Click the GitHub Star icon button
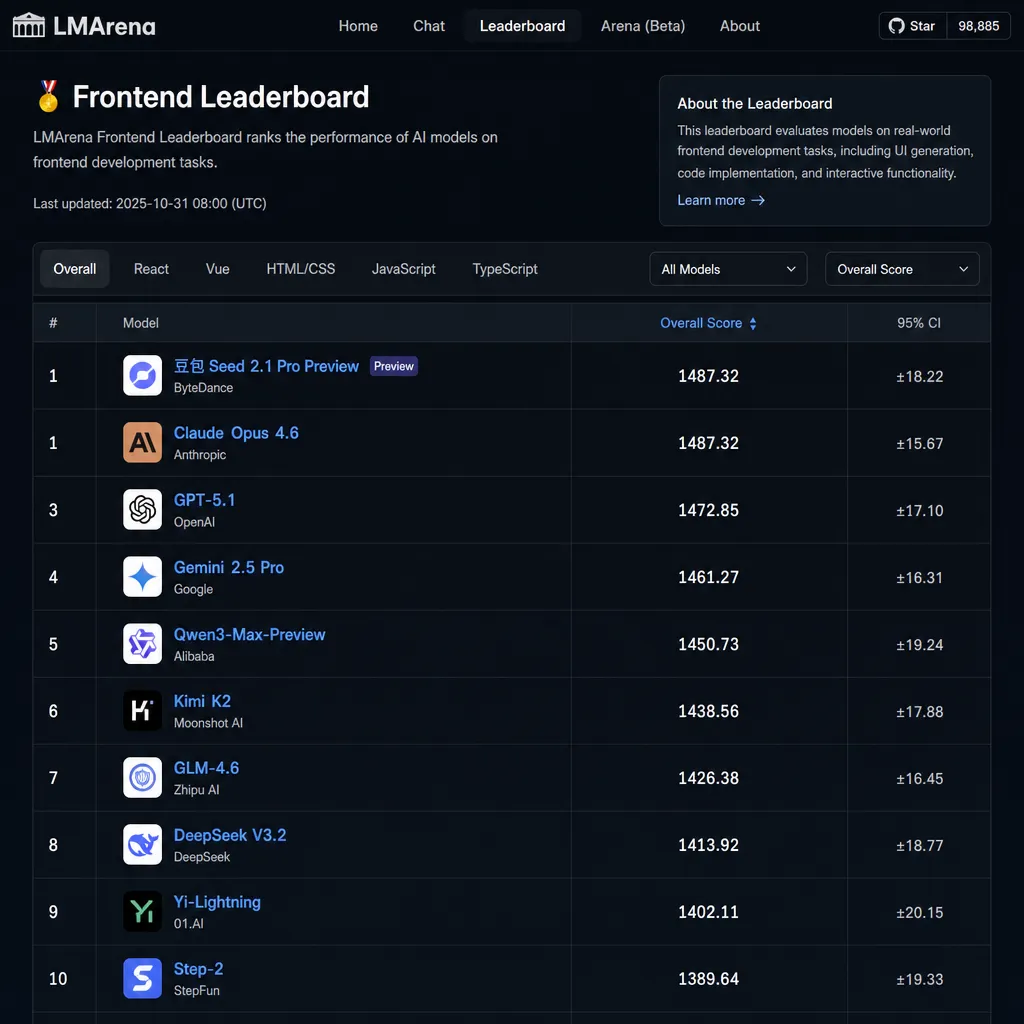The image size is (1024, 1024). pos(912,26)
